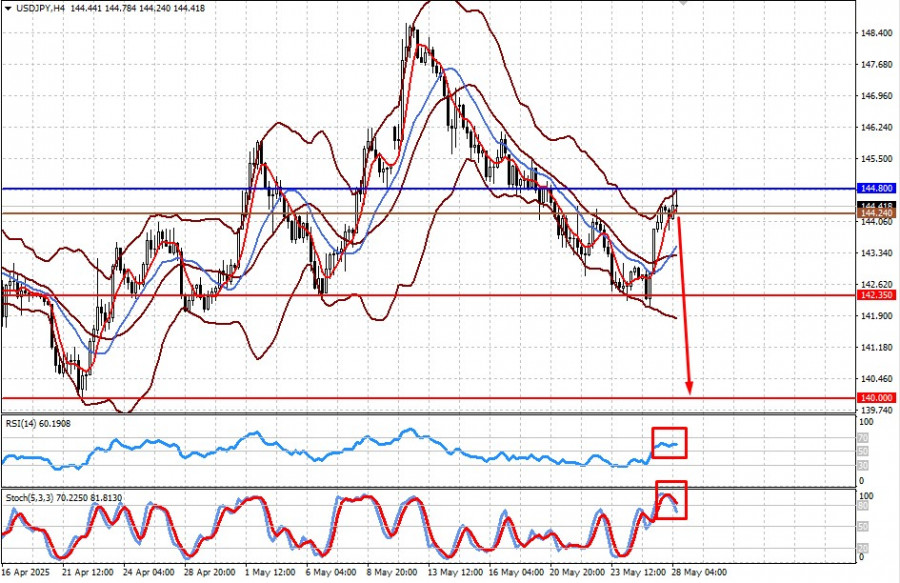Image resolution: width=900 pixels, height=583 pixels.
Task: Click the 23 May 12:00 time label
Action: point(638,573)
